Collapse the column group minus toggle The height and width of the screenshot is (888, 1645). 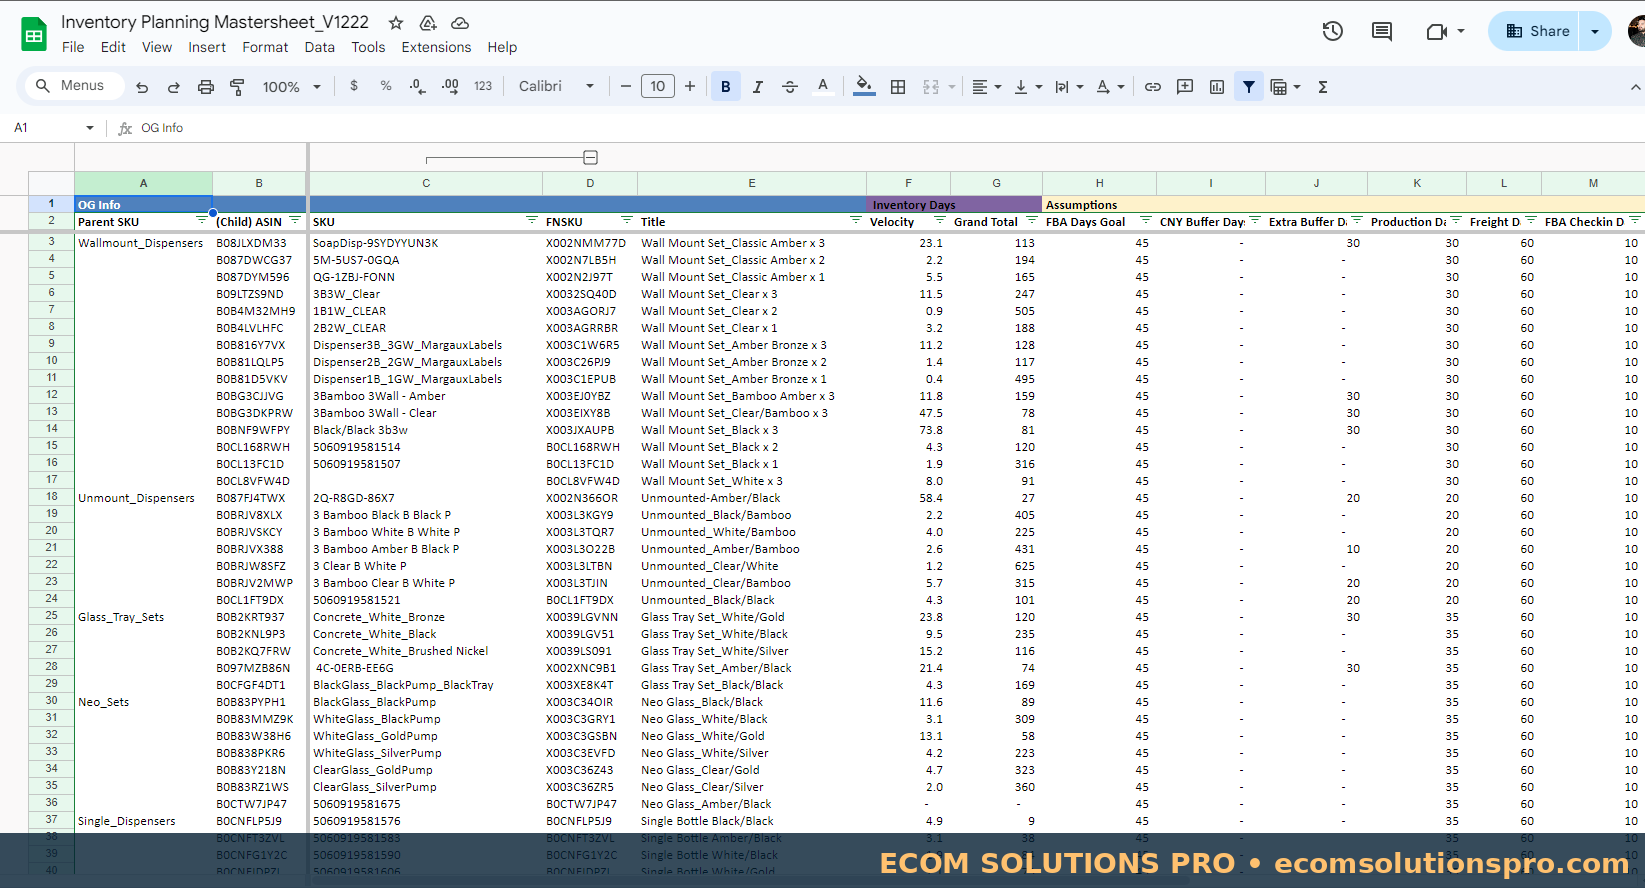point(591,158)
